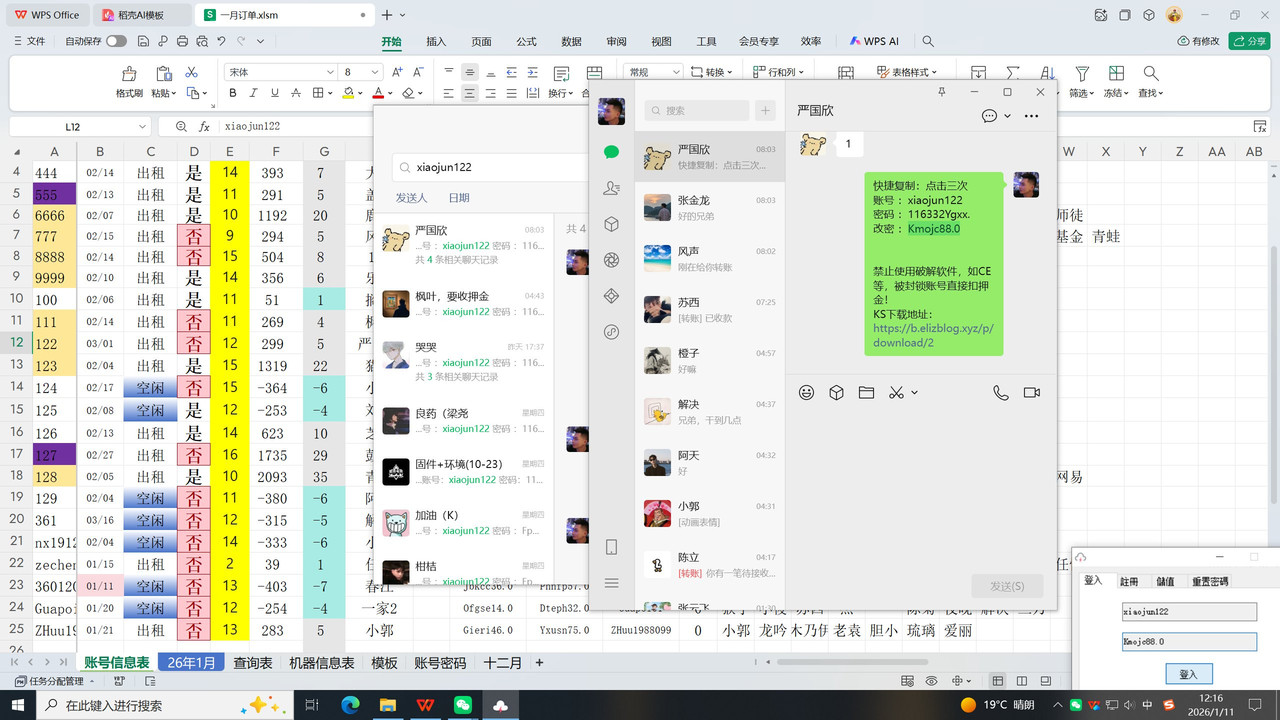Screen dimensions: 1280x720
Task: Click the Cut scissors icon in ribbon
Action: coord(192,73)
